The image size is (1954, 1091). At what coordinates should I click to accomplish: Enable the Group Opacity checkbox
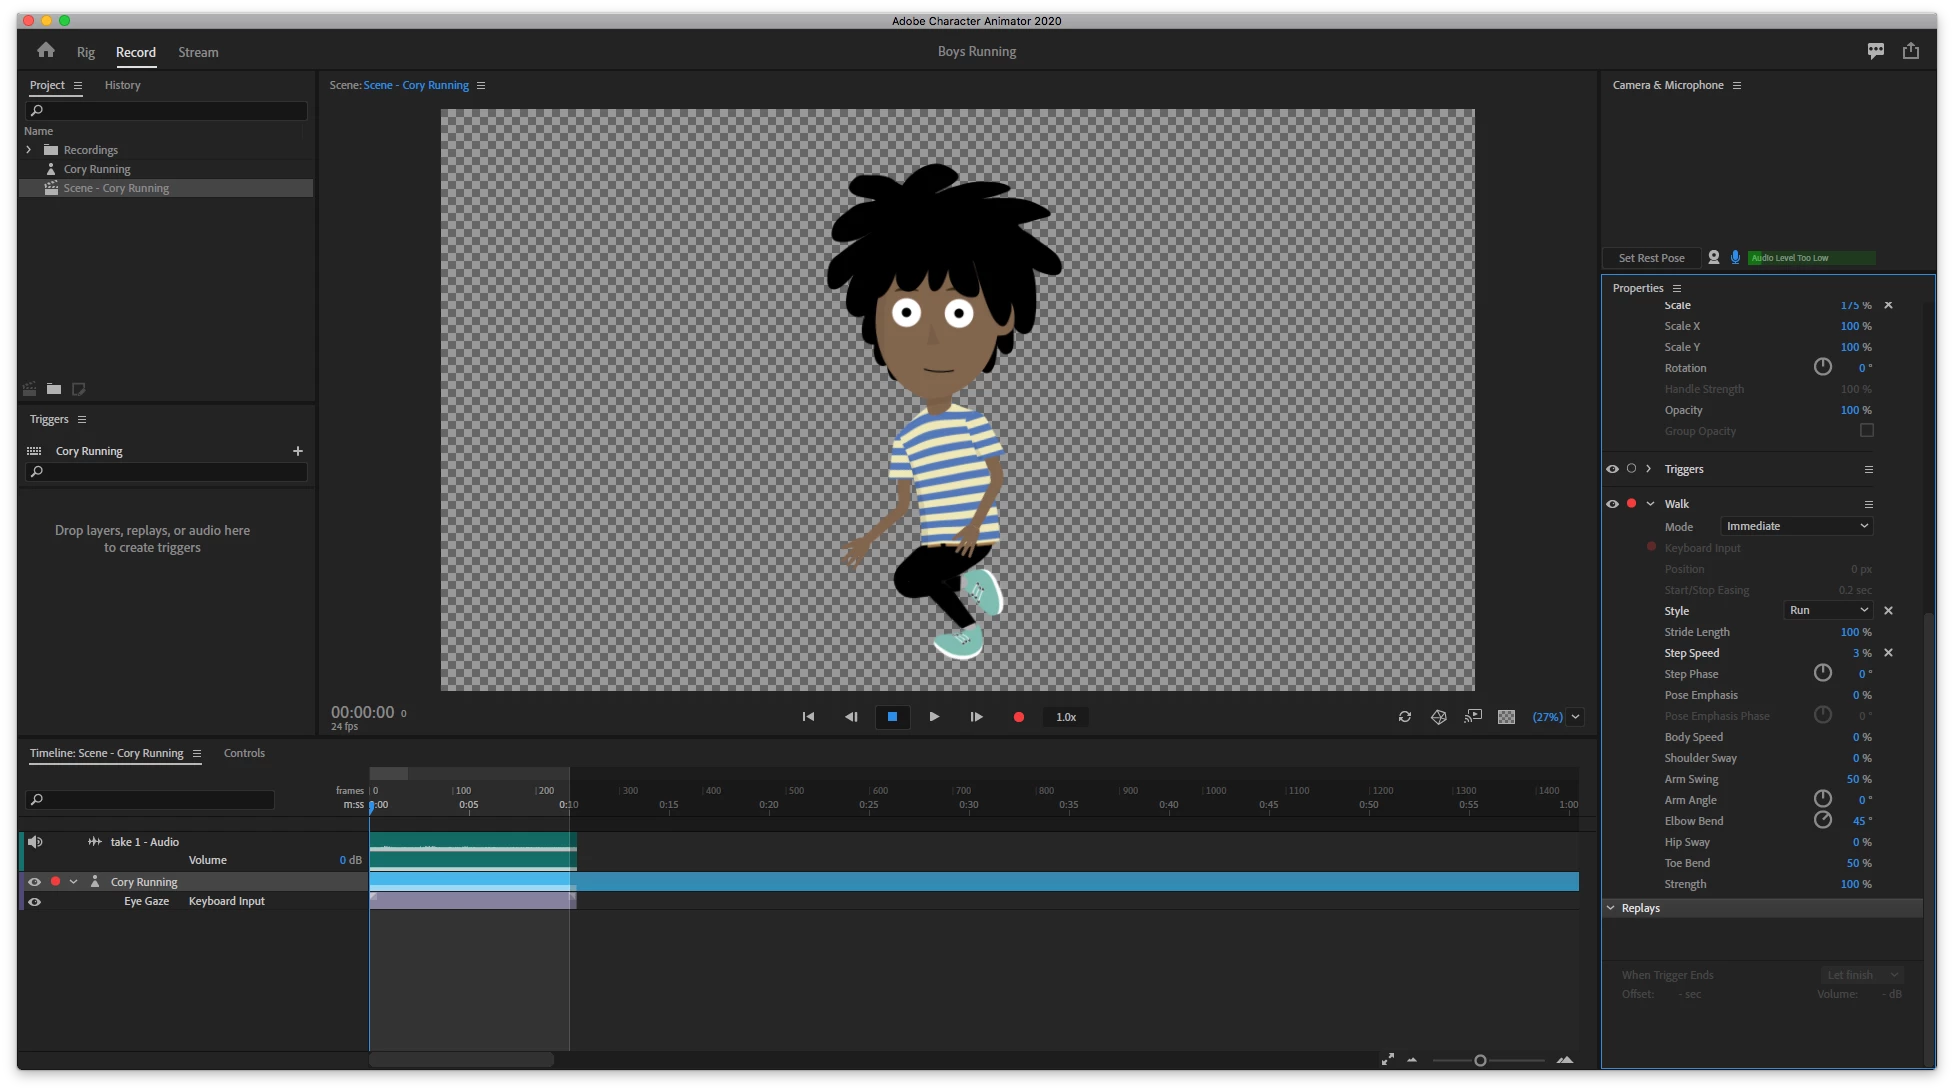[1866, 431]
